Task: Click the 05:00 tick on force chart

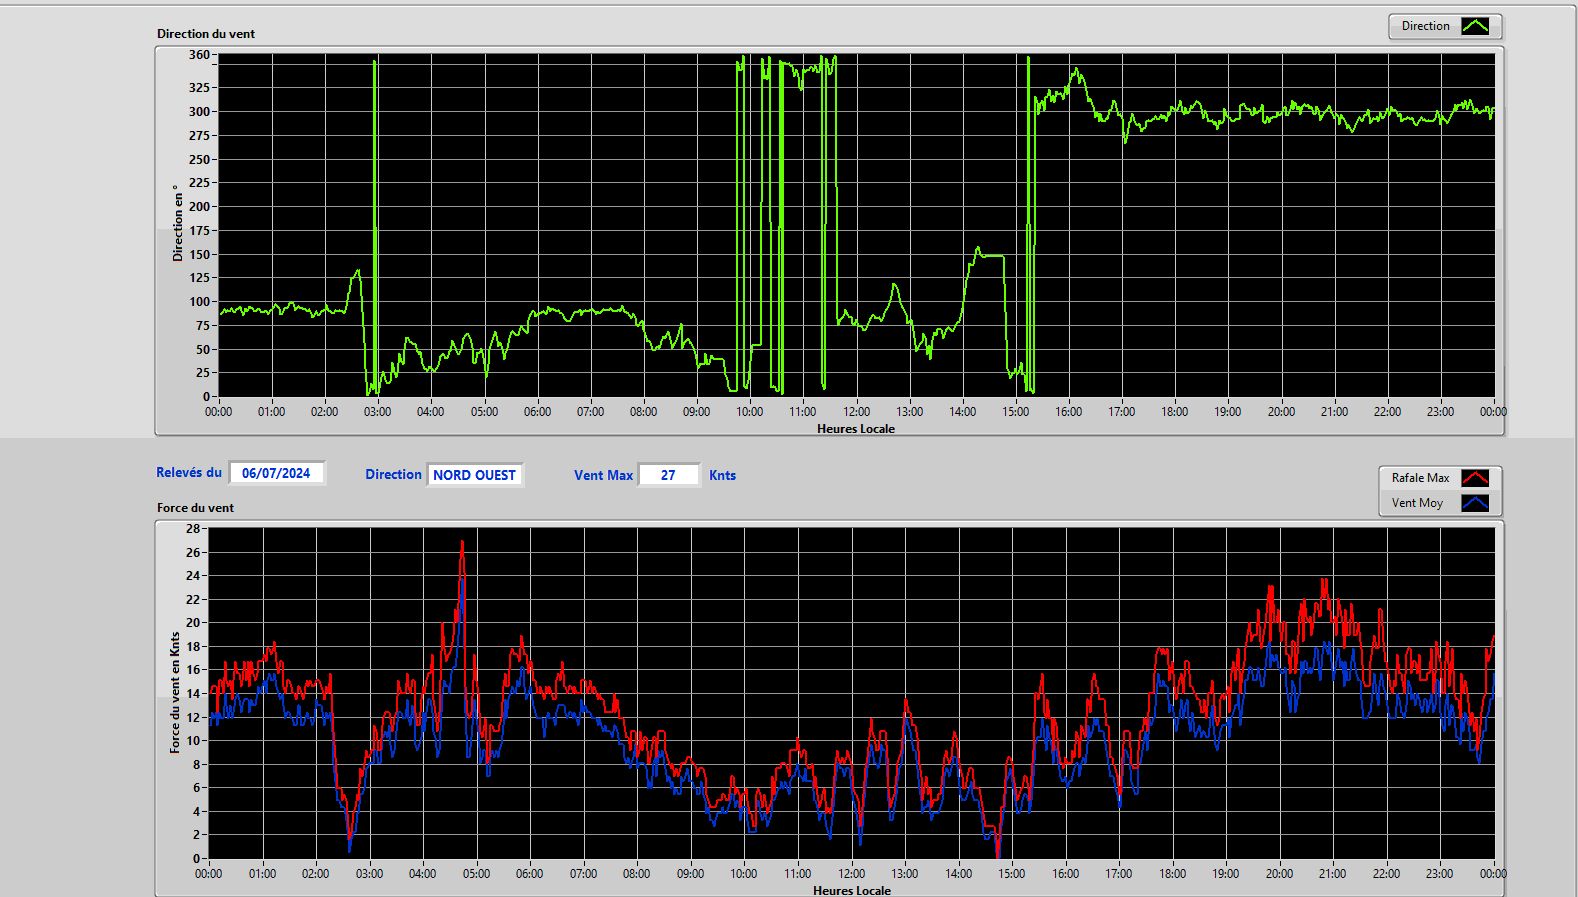Action: point(476,874)
